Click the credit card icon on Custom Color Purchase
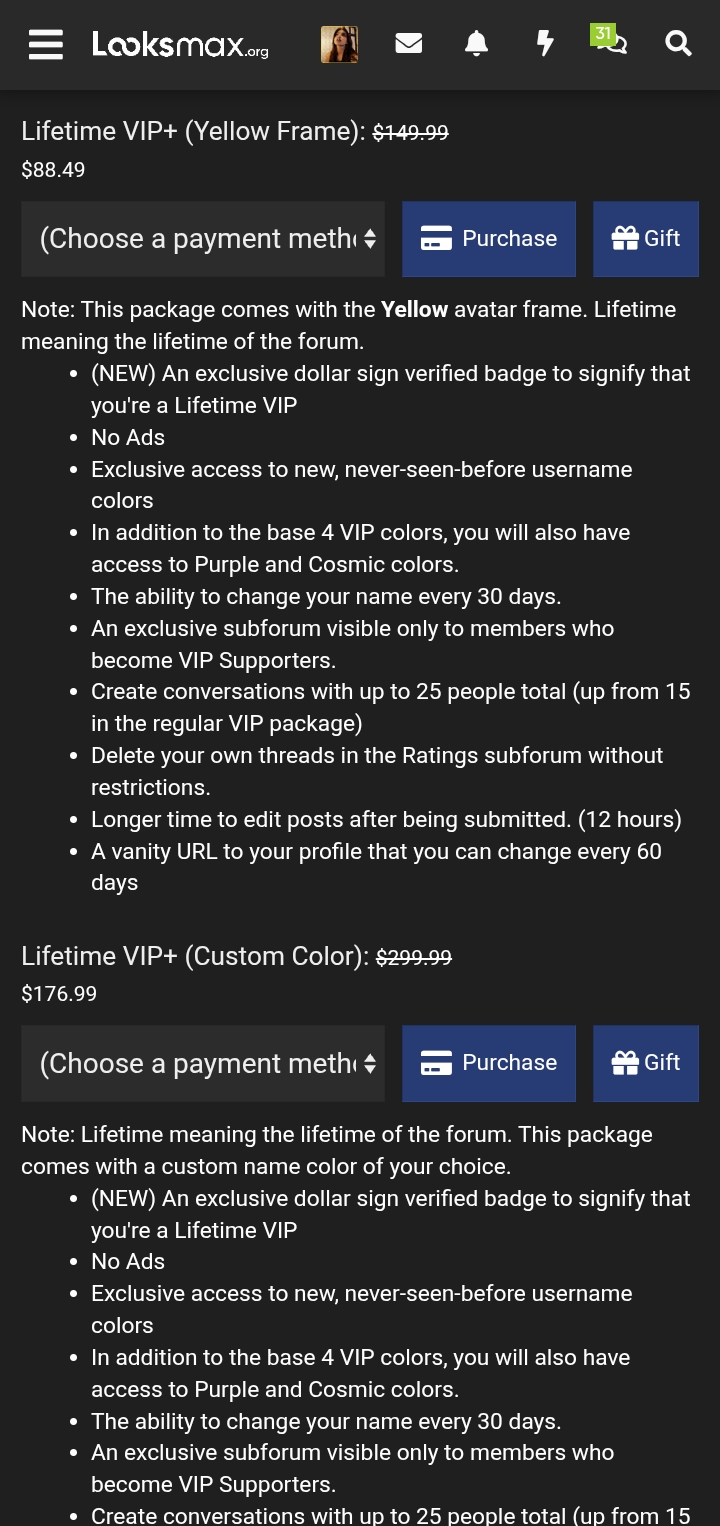This screenshot has width=720, height=1526. click(436, 1063)
